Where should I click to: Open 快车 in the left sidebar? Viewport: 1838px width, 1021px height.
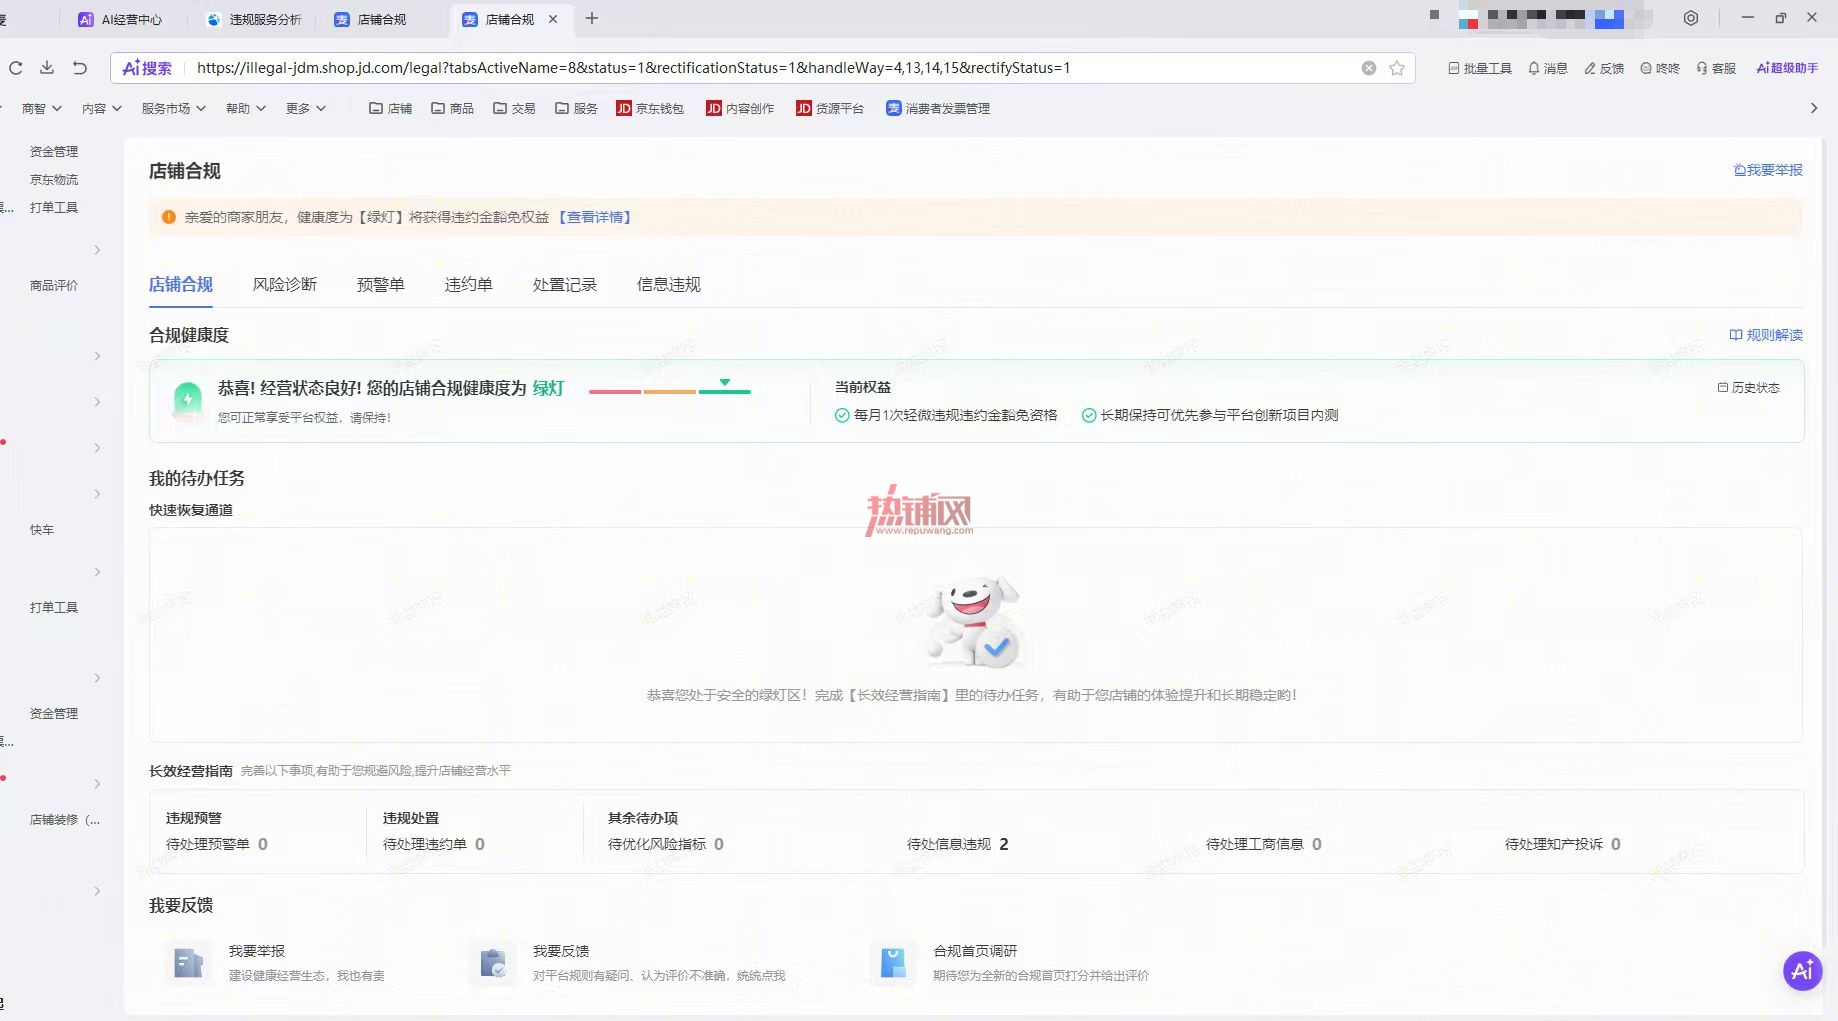tap(42, 530)
